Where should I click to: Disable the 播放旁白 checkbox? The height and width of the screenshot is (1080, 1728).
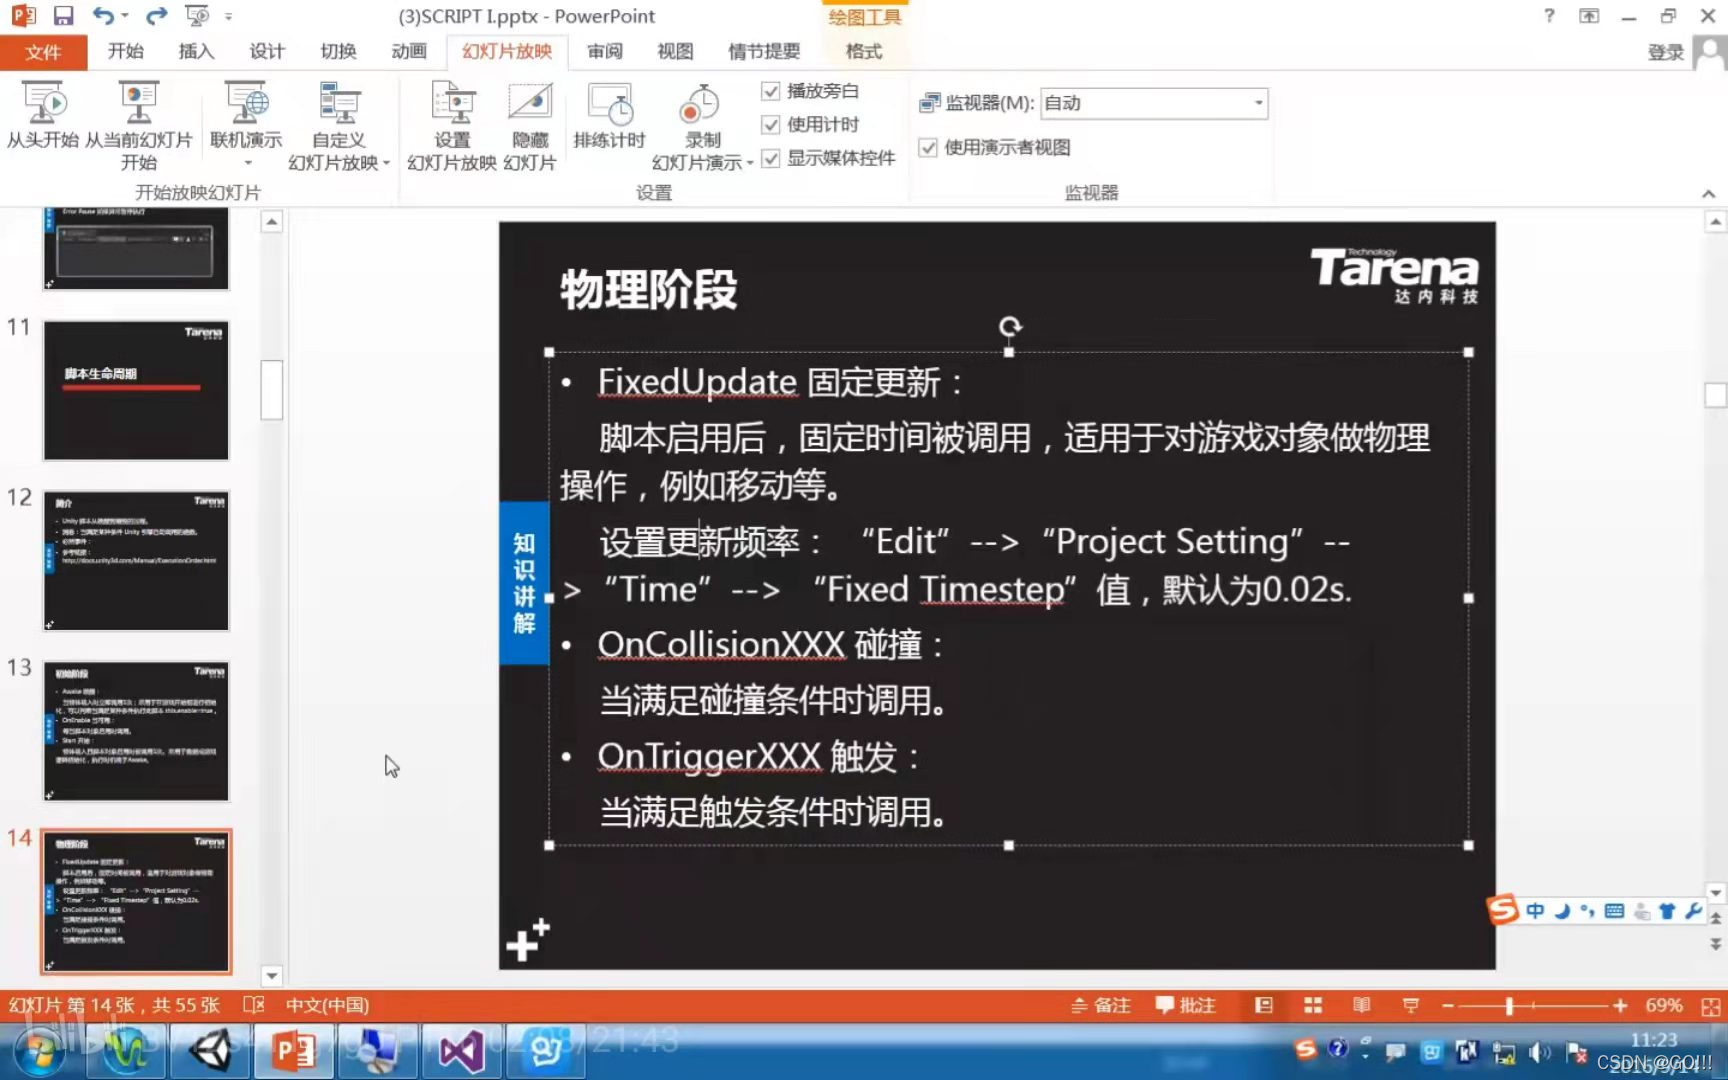coord(770,90)
